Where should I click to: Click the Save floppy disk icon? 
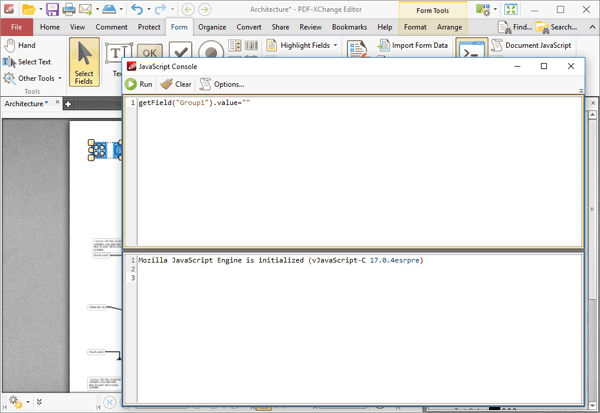pos(52,9)
